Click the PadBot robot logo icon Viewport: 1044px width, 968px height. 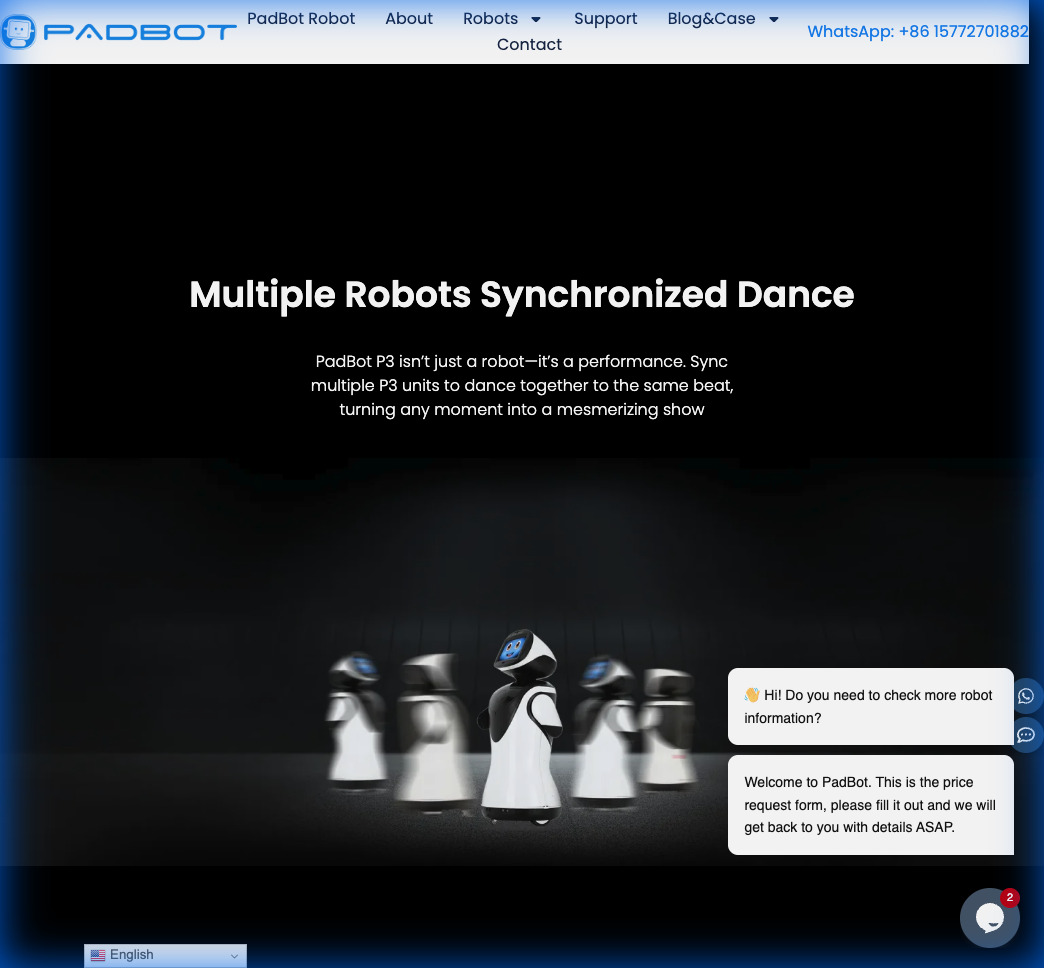tap(18, 31)
